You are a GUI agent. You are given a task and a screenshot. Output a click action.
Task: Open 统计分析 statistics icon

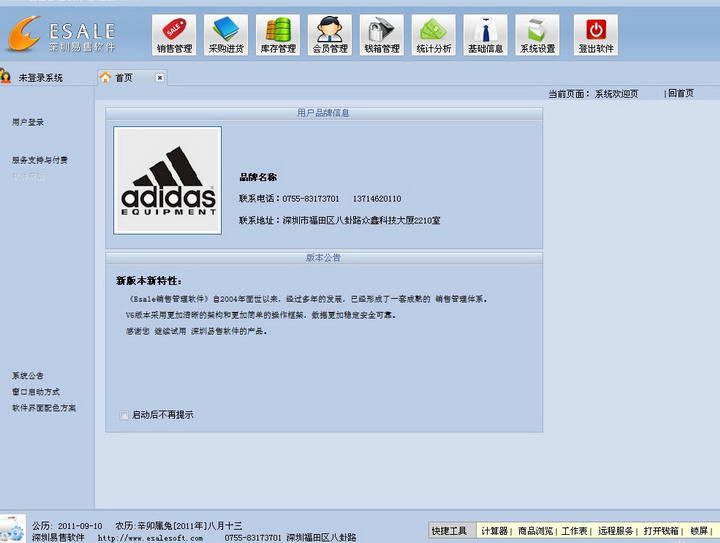click(433, 35)
